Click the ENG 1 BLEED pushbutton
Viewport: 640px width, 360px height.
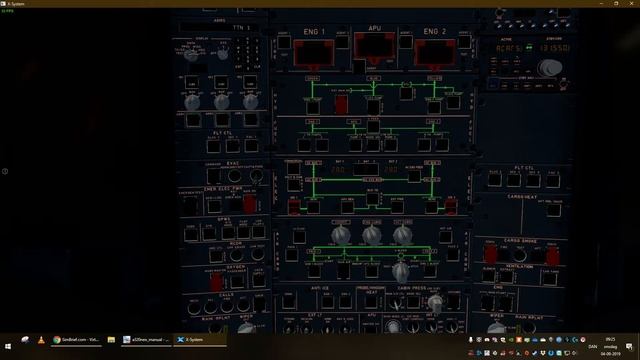[x=314, y=271]
